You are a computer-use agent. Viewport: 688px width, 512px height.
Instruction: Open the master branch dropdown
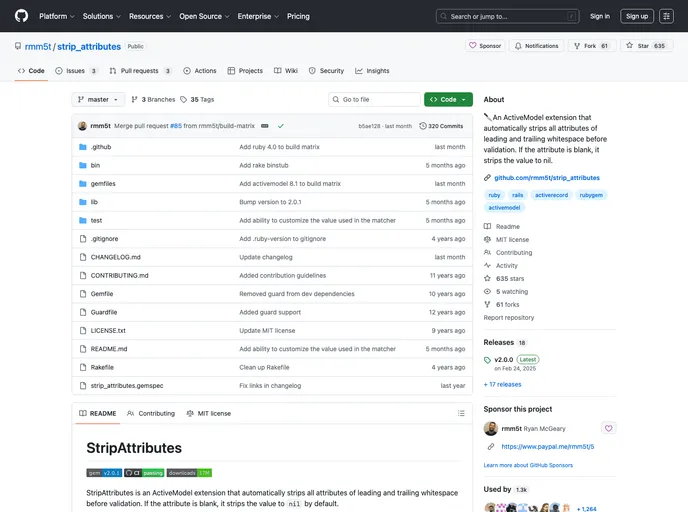tap(98, 100)
